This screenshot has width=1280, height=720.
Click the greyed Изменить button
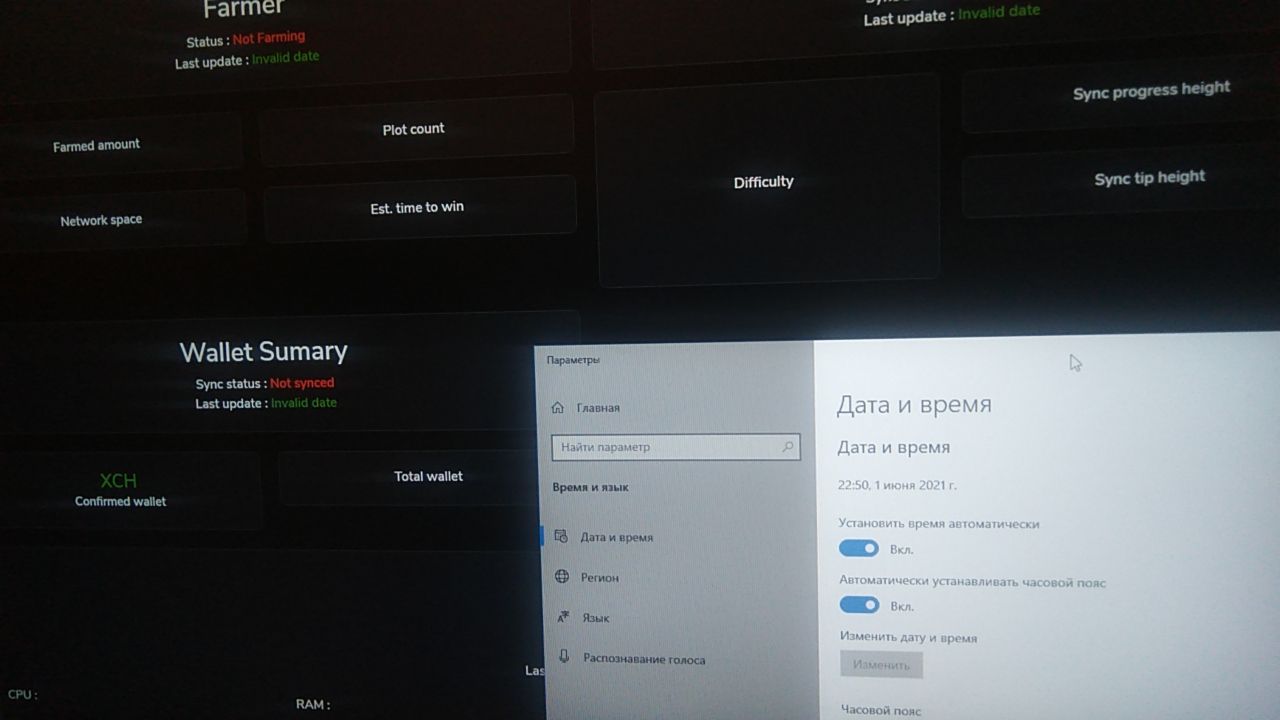pyautogui.click(x=881, y=665)
